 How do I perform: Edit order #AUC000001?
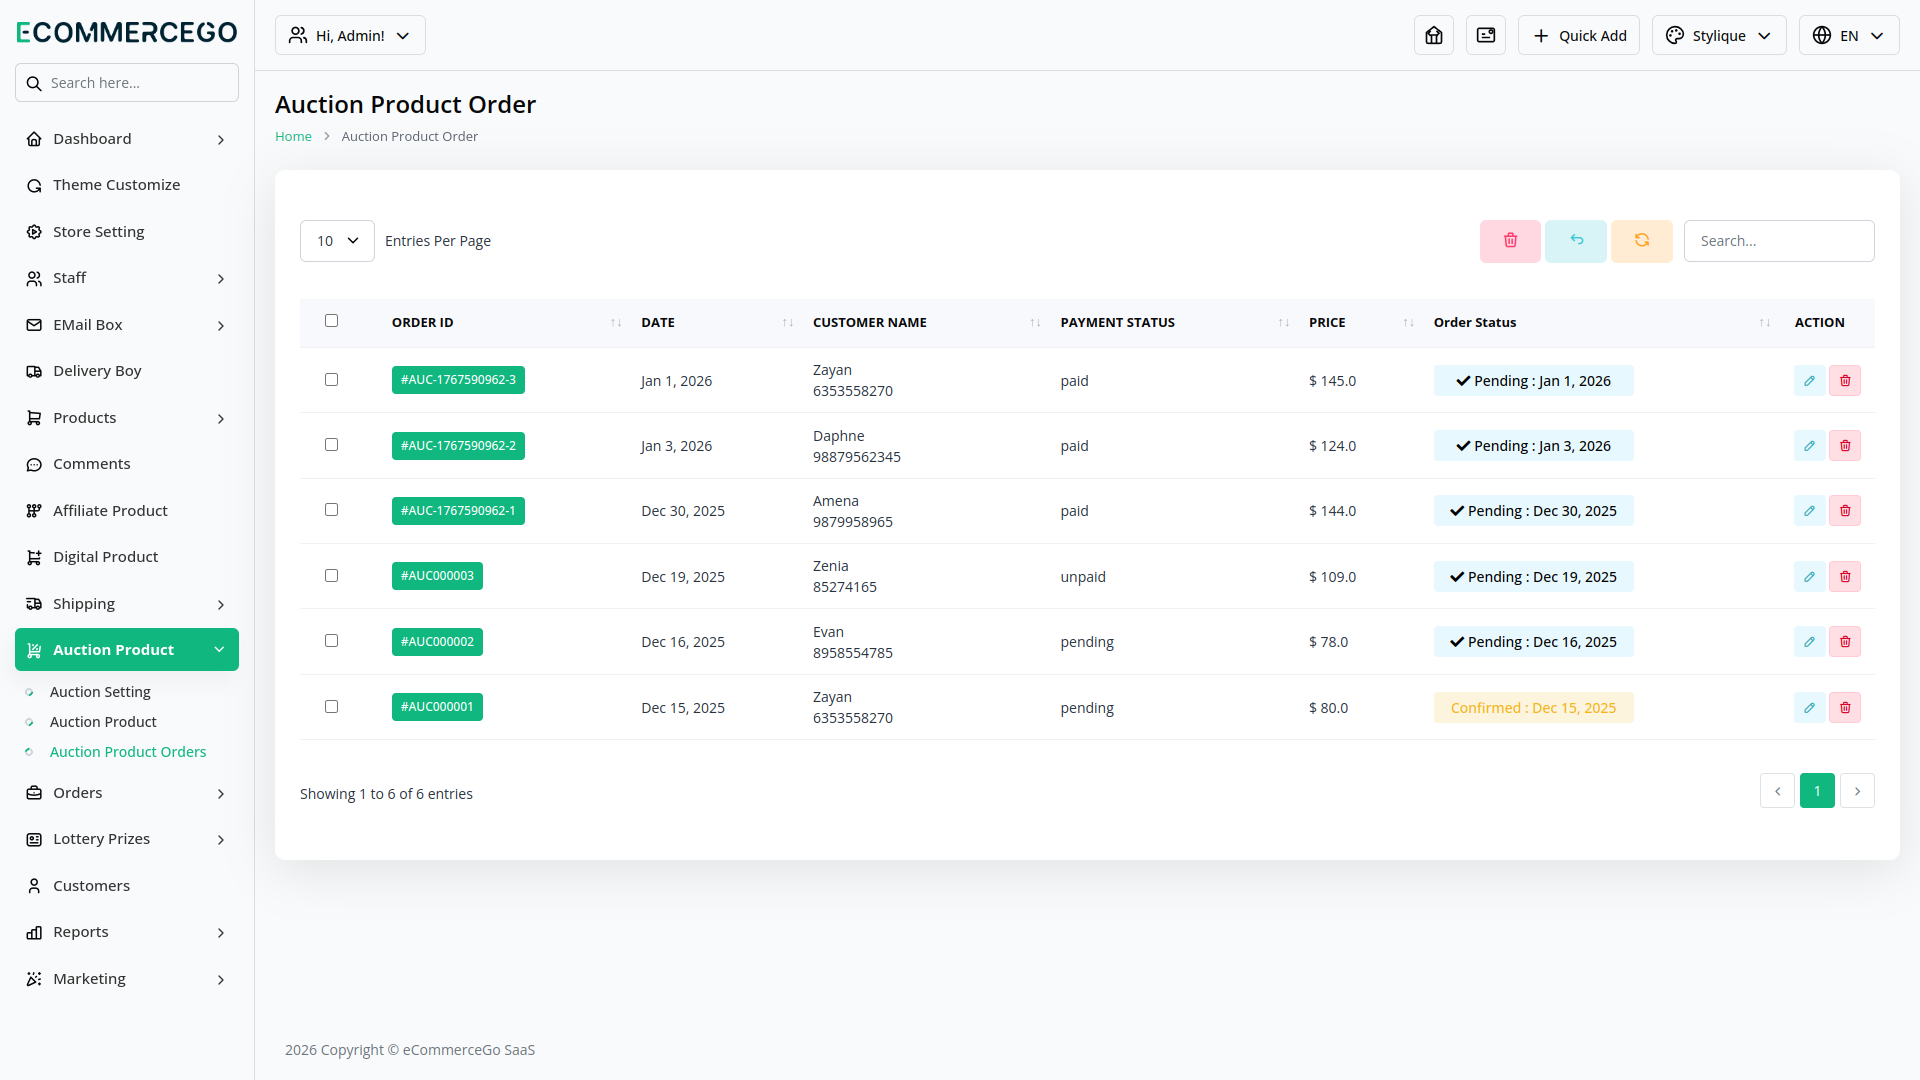click(1809, 708)
